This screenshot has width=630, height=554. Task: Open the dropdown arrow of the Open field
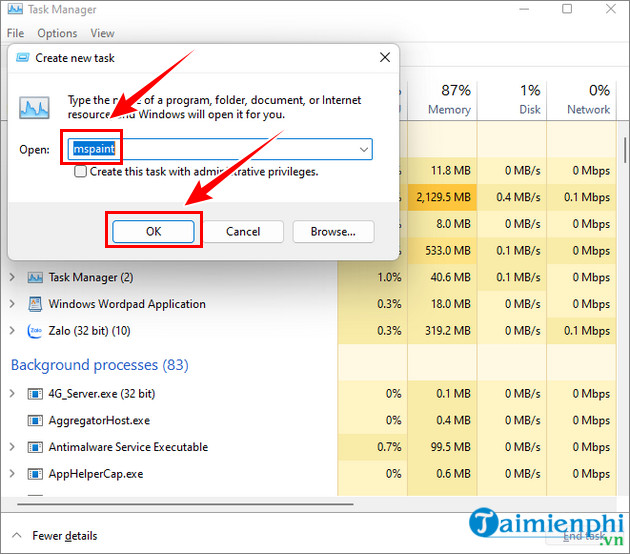click(363, 149)
